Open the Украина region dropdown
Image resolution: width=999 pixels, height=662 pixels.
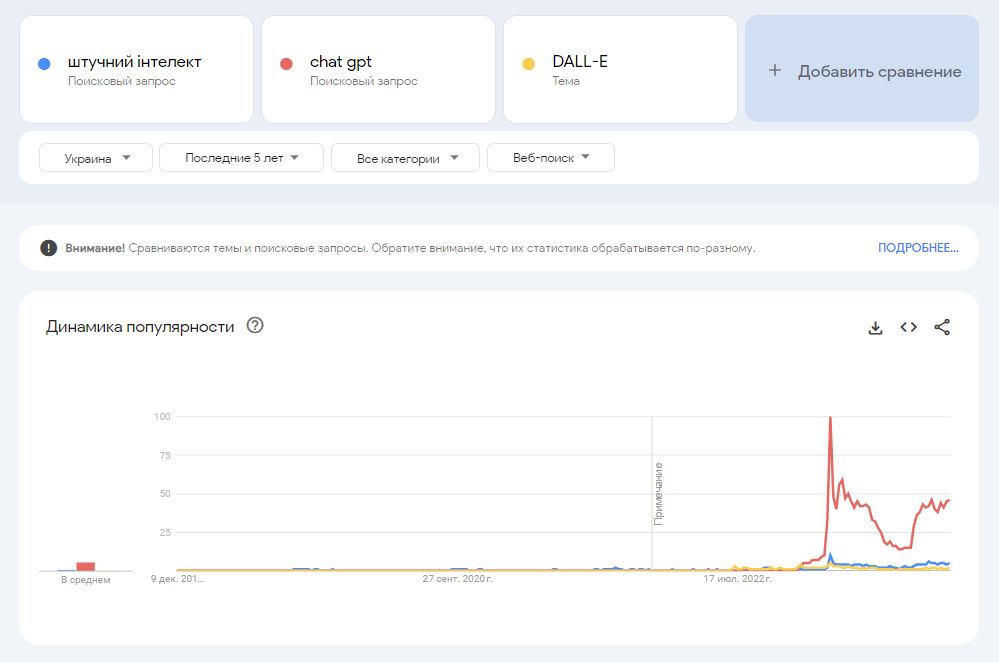click(x=95, y=157)
